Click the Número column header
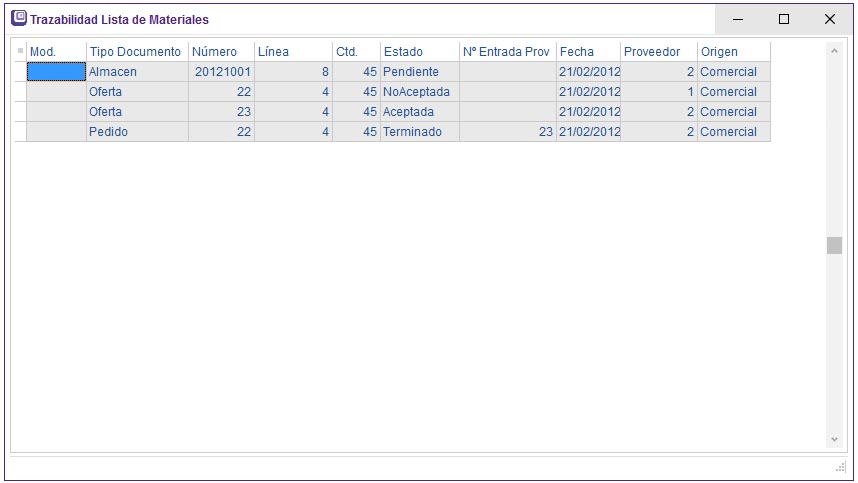 pyautogui.click(x=220, y=51)
